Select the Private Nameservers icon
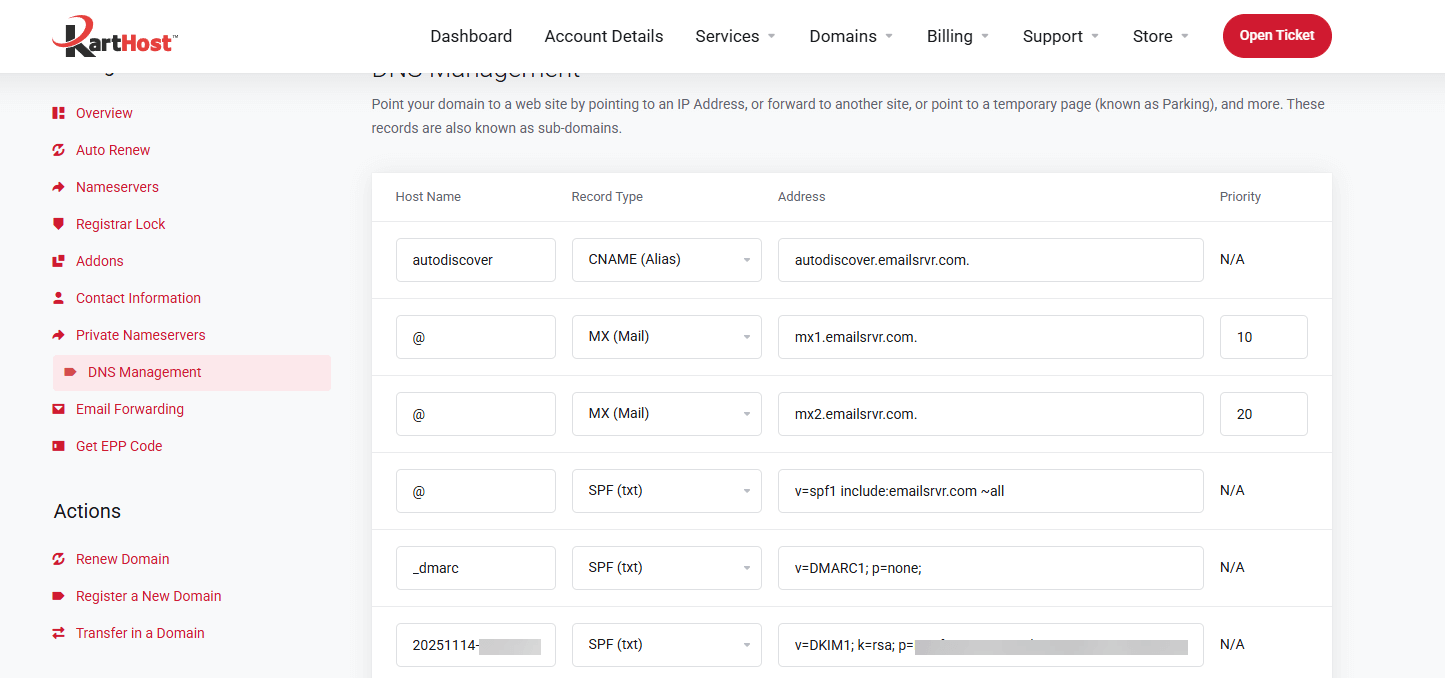Image resolution: width=1445 pixels, height=678 pixels. [x=59, y=334]
